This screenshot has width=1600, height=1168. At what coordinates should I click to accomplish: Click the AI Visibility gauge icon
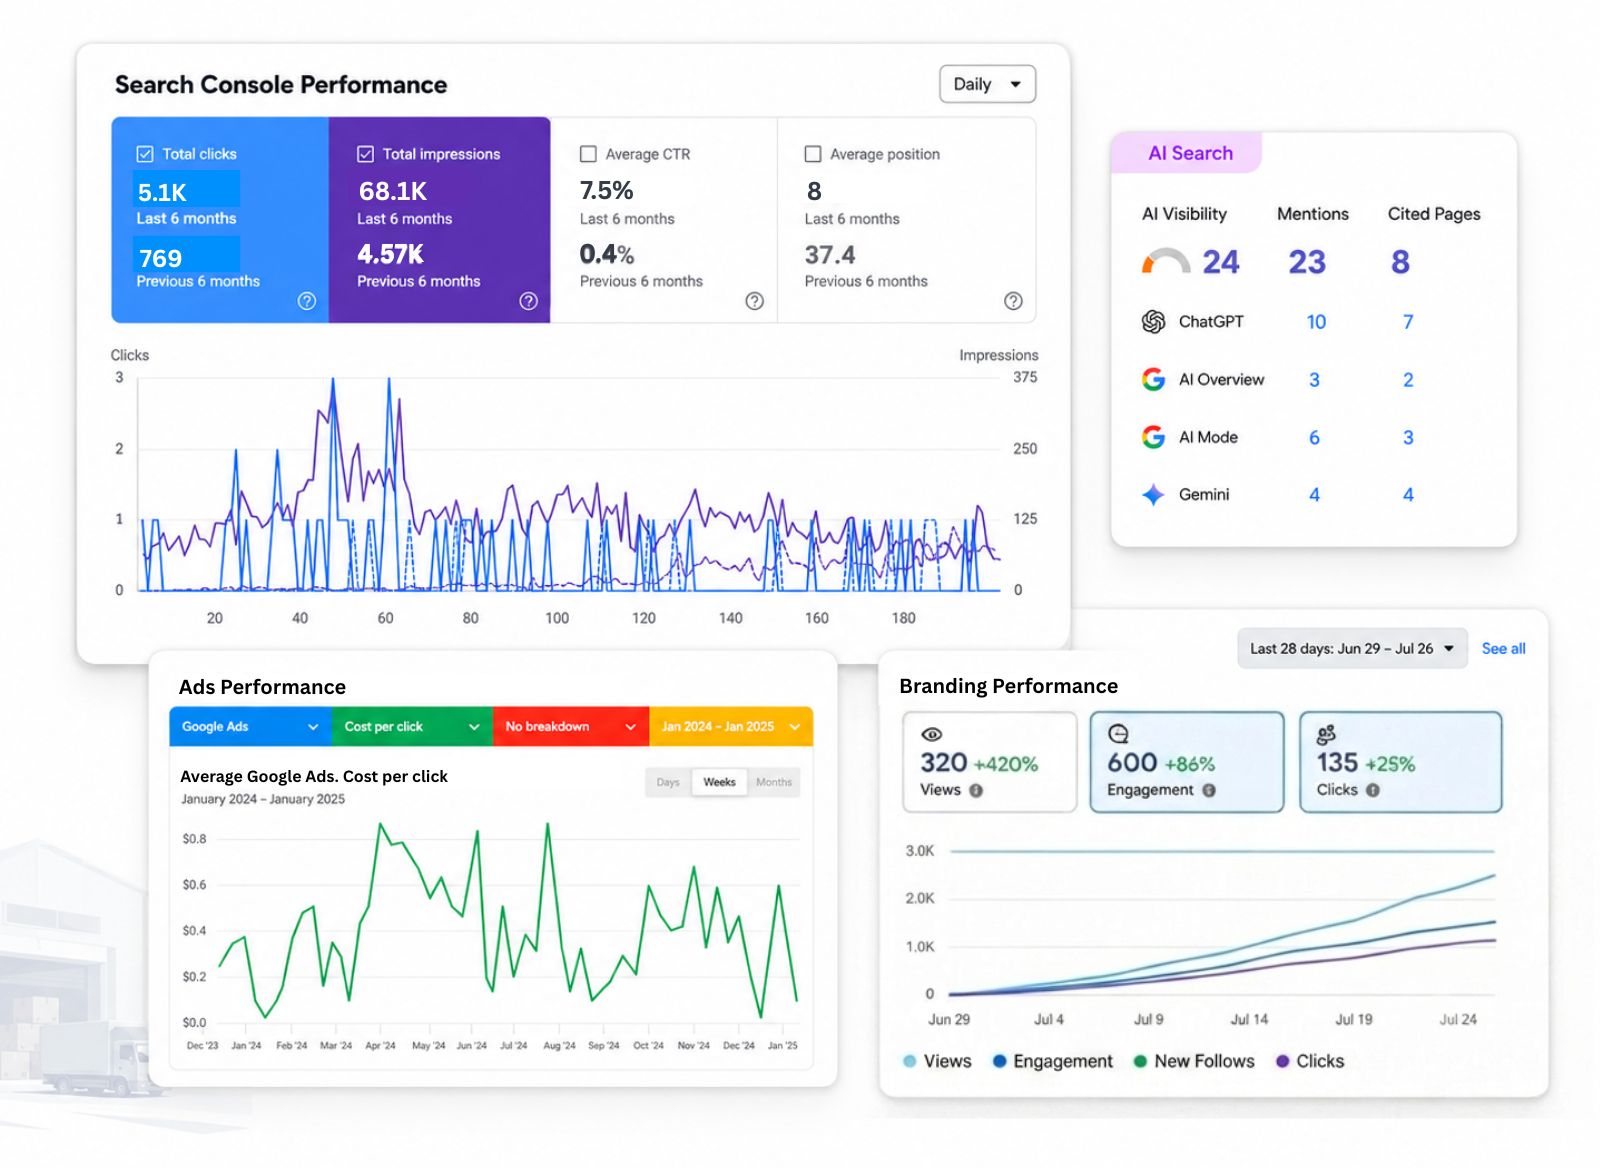(x=1165, y=261)
